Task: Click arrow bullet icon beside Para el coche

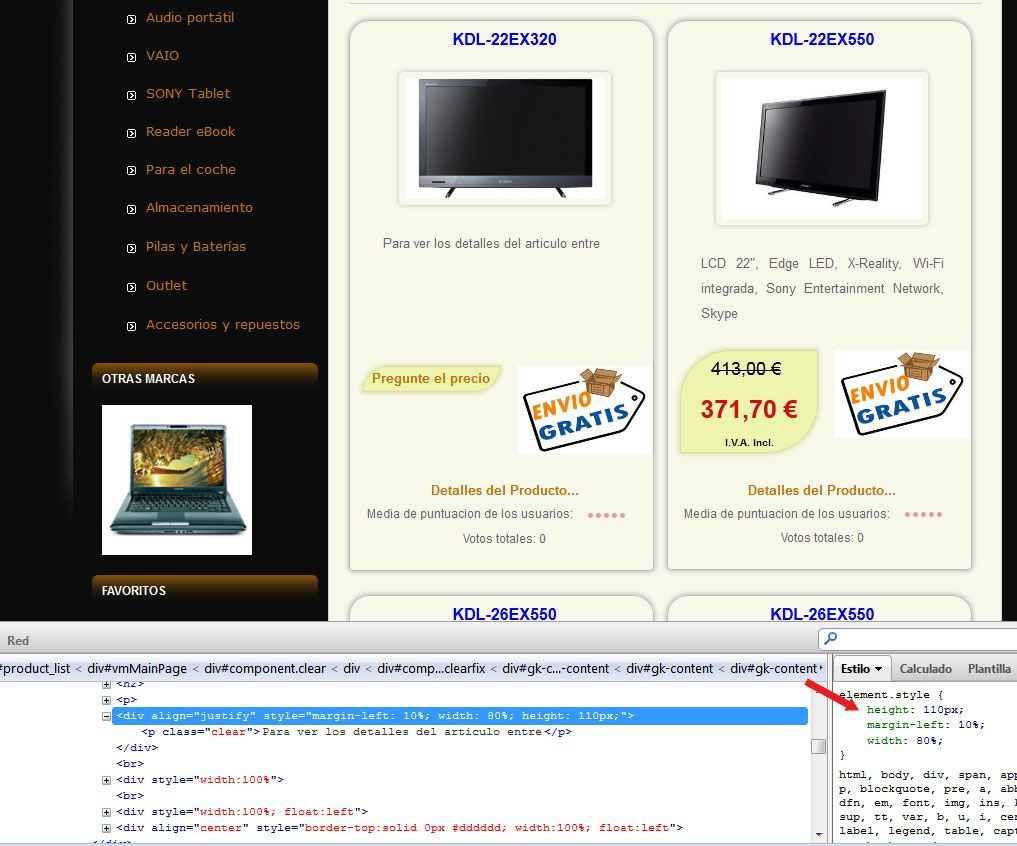Action: click(x=132, y=171)
